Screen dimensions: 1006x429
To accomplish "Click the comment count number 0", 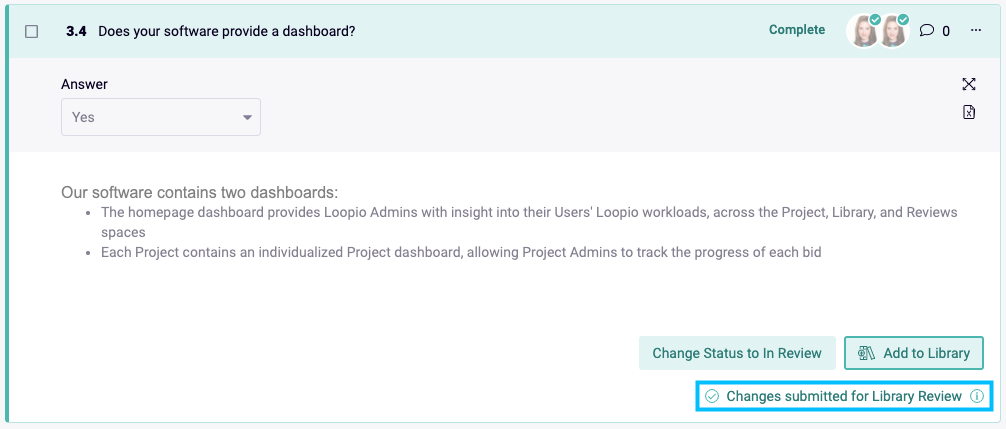I will point(946,31).
